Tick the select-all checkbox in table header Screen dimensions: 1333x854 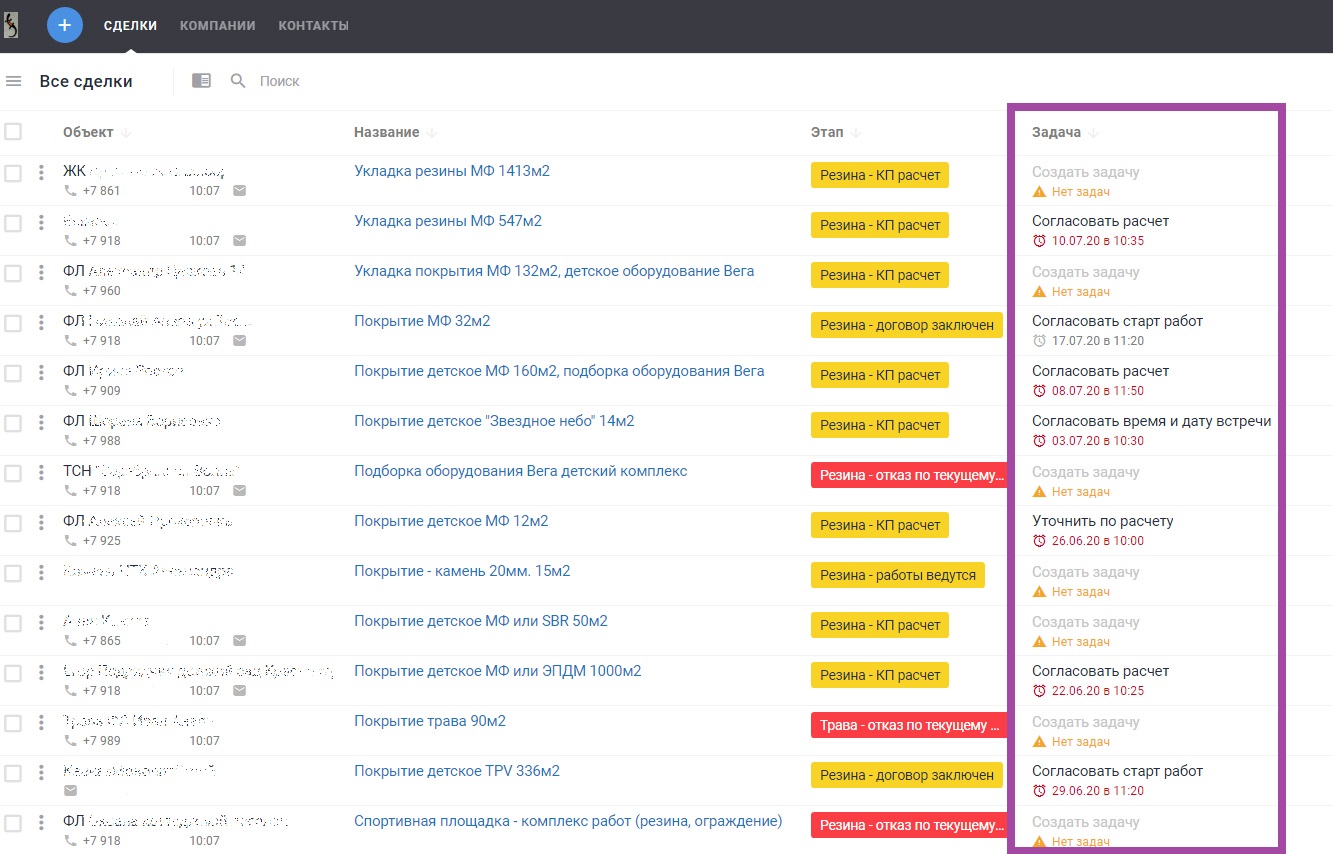(x=13, y=132)
